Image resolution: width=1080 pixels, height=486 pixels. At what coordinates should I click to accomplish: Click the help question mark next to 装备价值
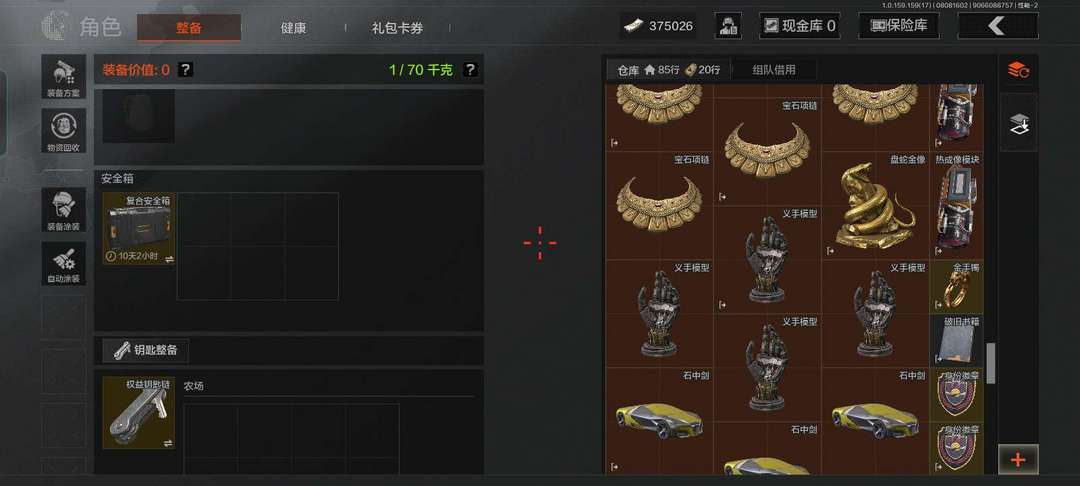pyautogui.click(x=185, y=70)
